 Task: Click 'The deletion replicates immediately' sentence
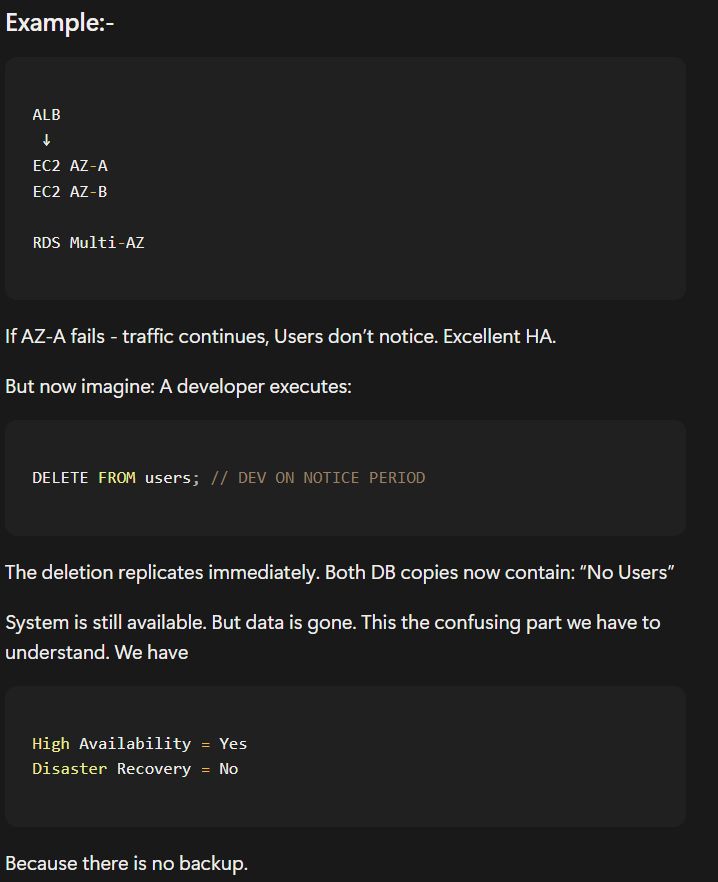click(x=162, y=573)
